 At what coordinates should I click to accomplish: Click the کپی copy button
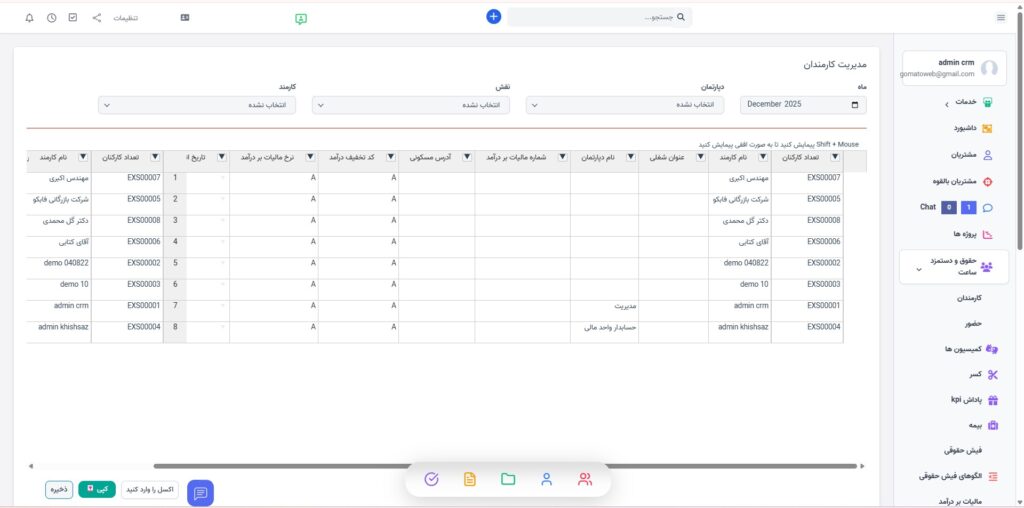click(x=97, y=490)
